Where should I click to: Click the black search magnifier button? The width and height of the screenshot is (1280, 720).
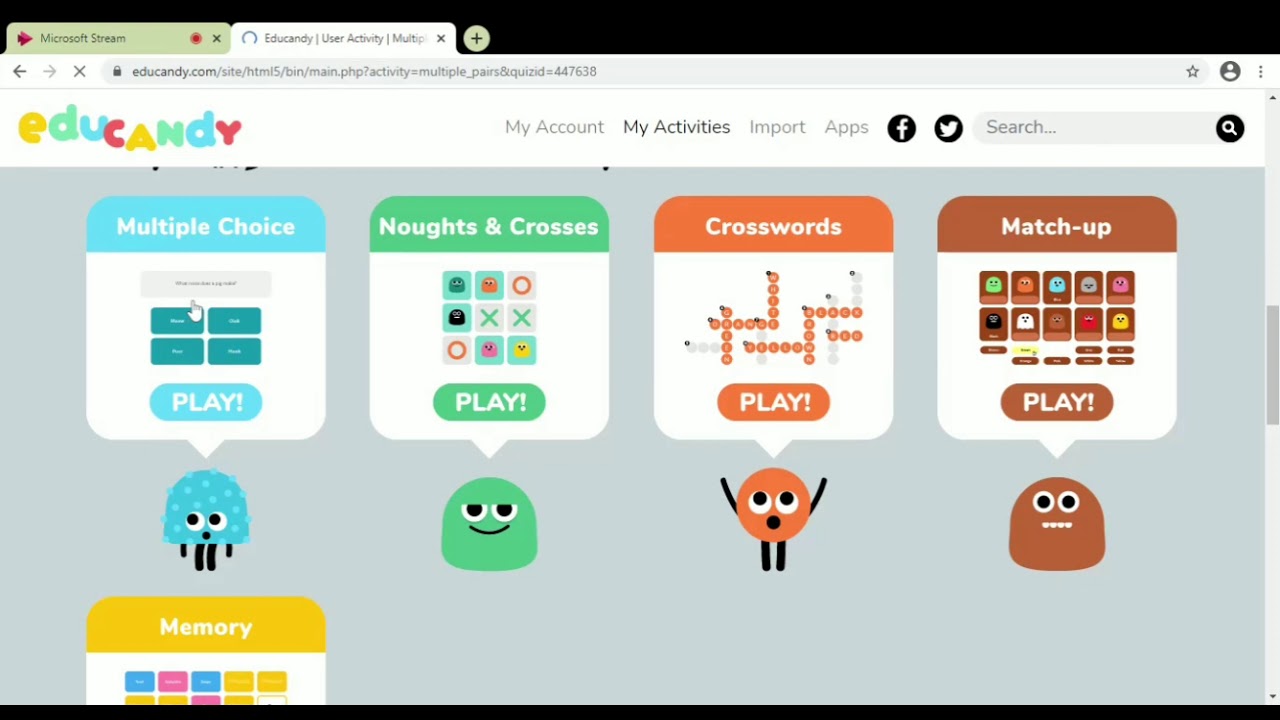pos(1229,128)
